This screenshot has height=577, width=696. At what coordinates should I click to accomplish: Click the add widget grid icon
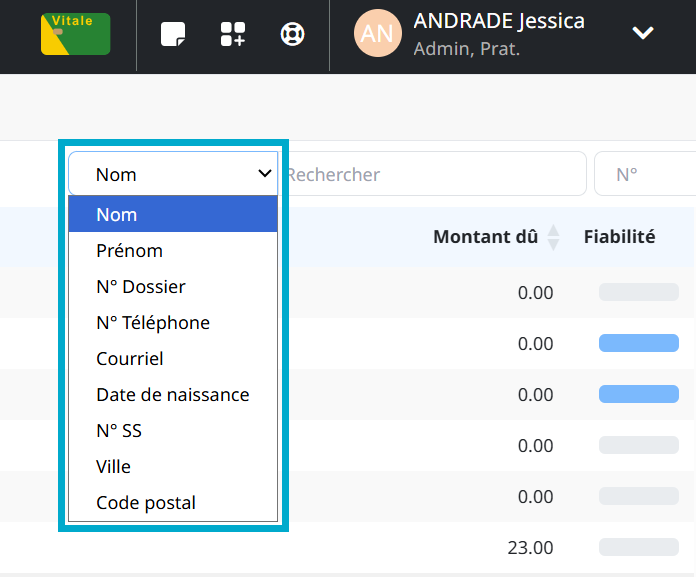(232, 35)
